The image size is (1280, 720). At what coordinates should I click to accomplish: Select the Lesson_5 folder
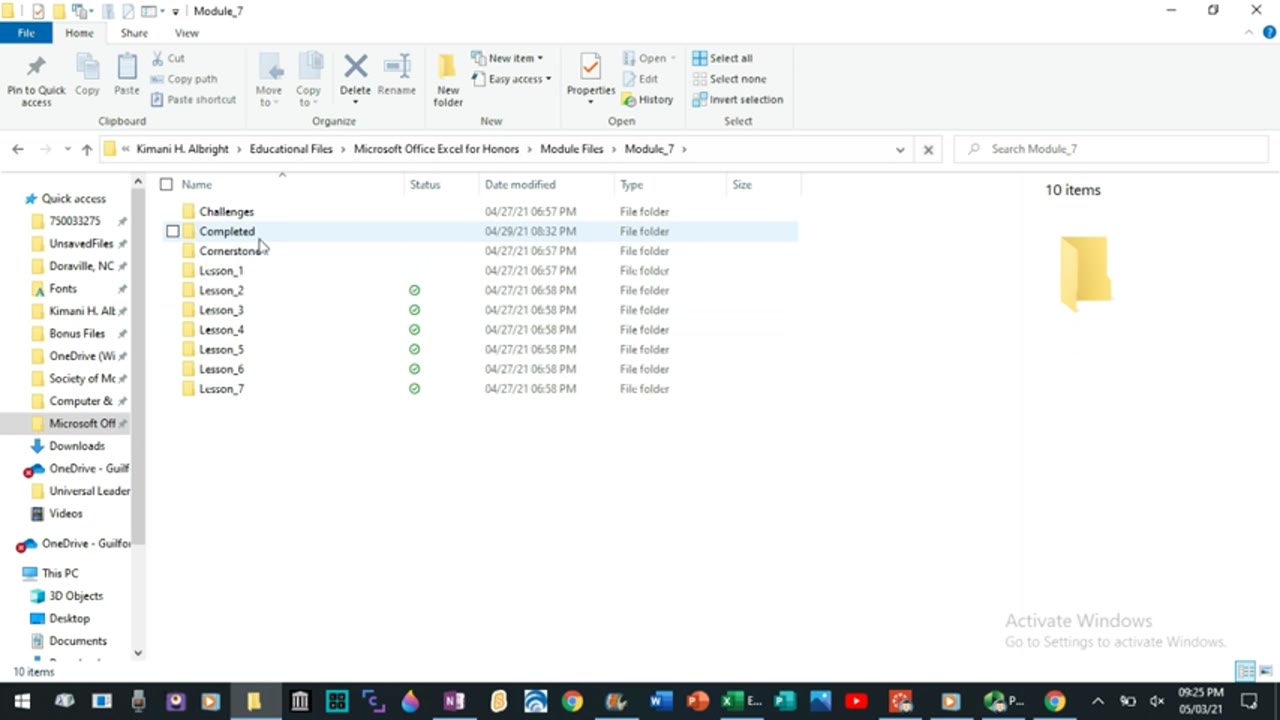click(x=221, y=350)
